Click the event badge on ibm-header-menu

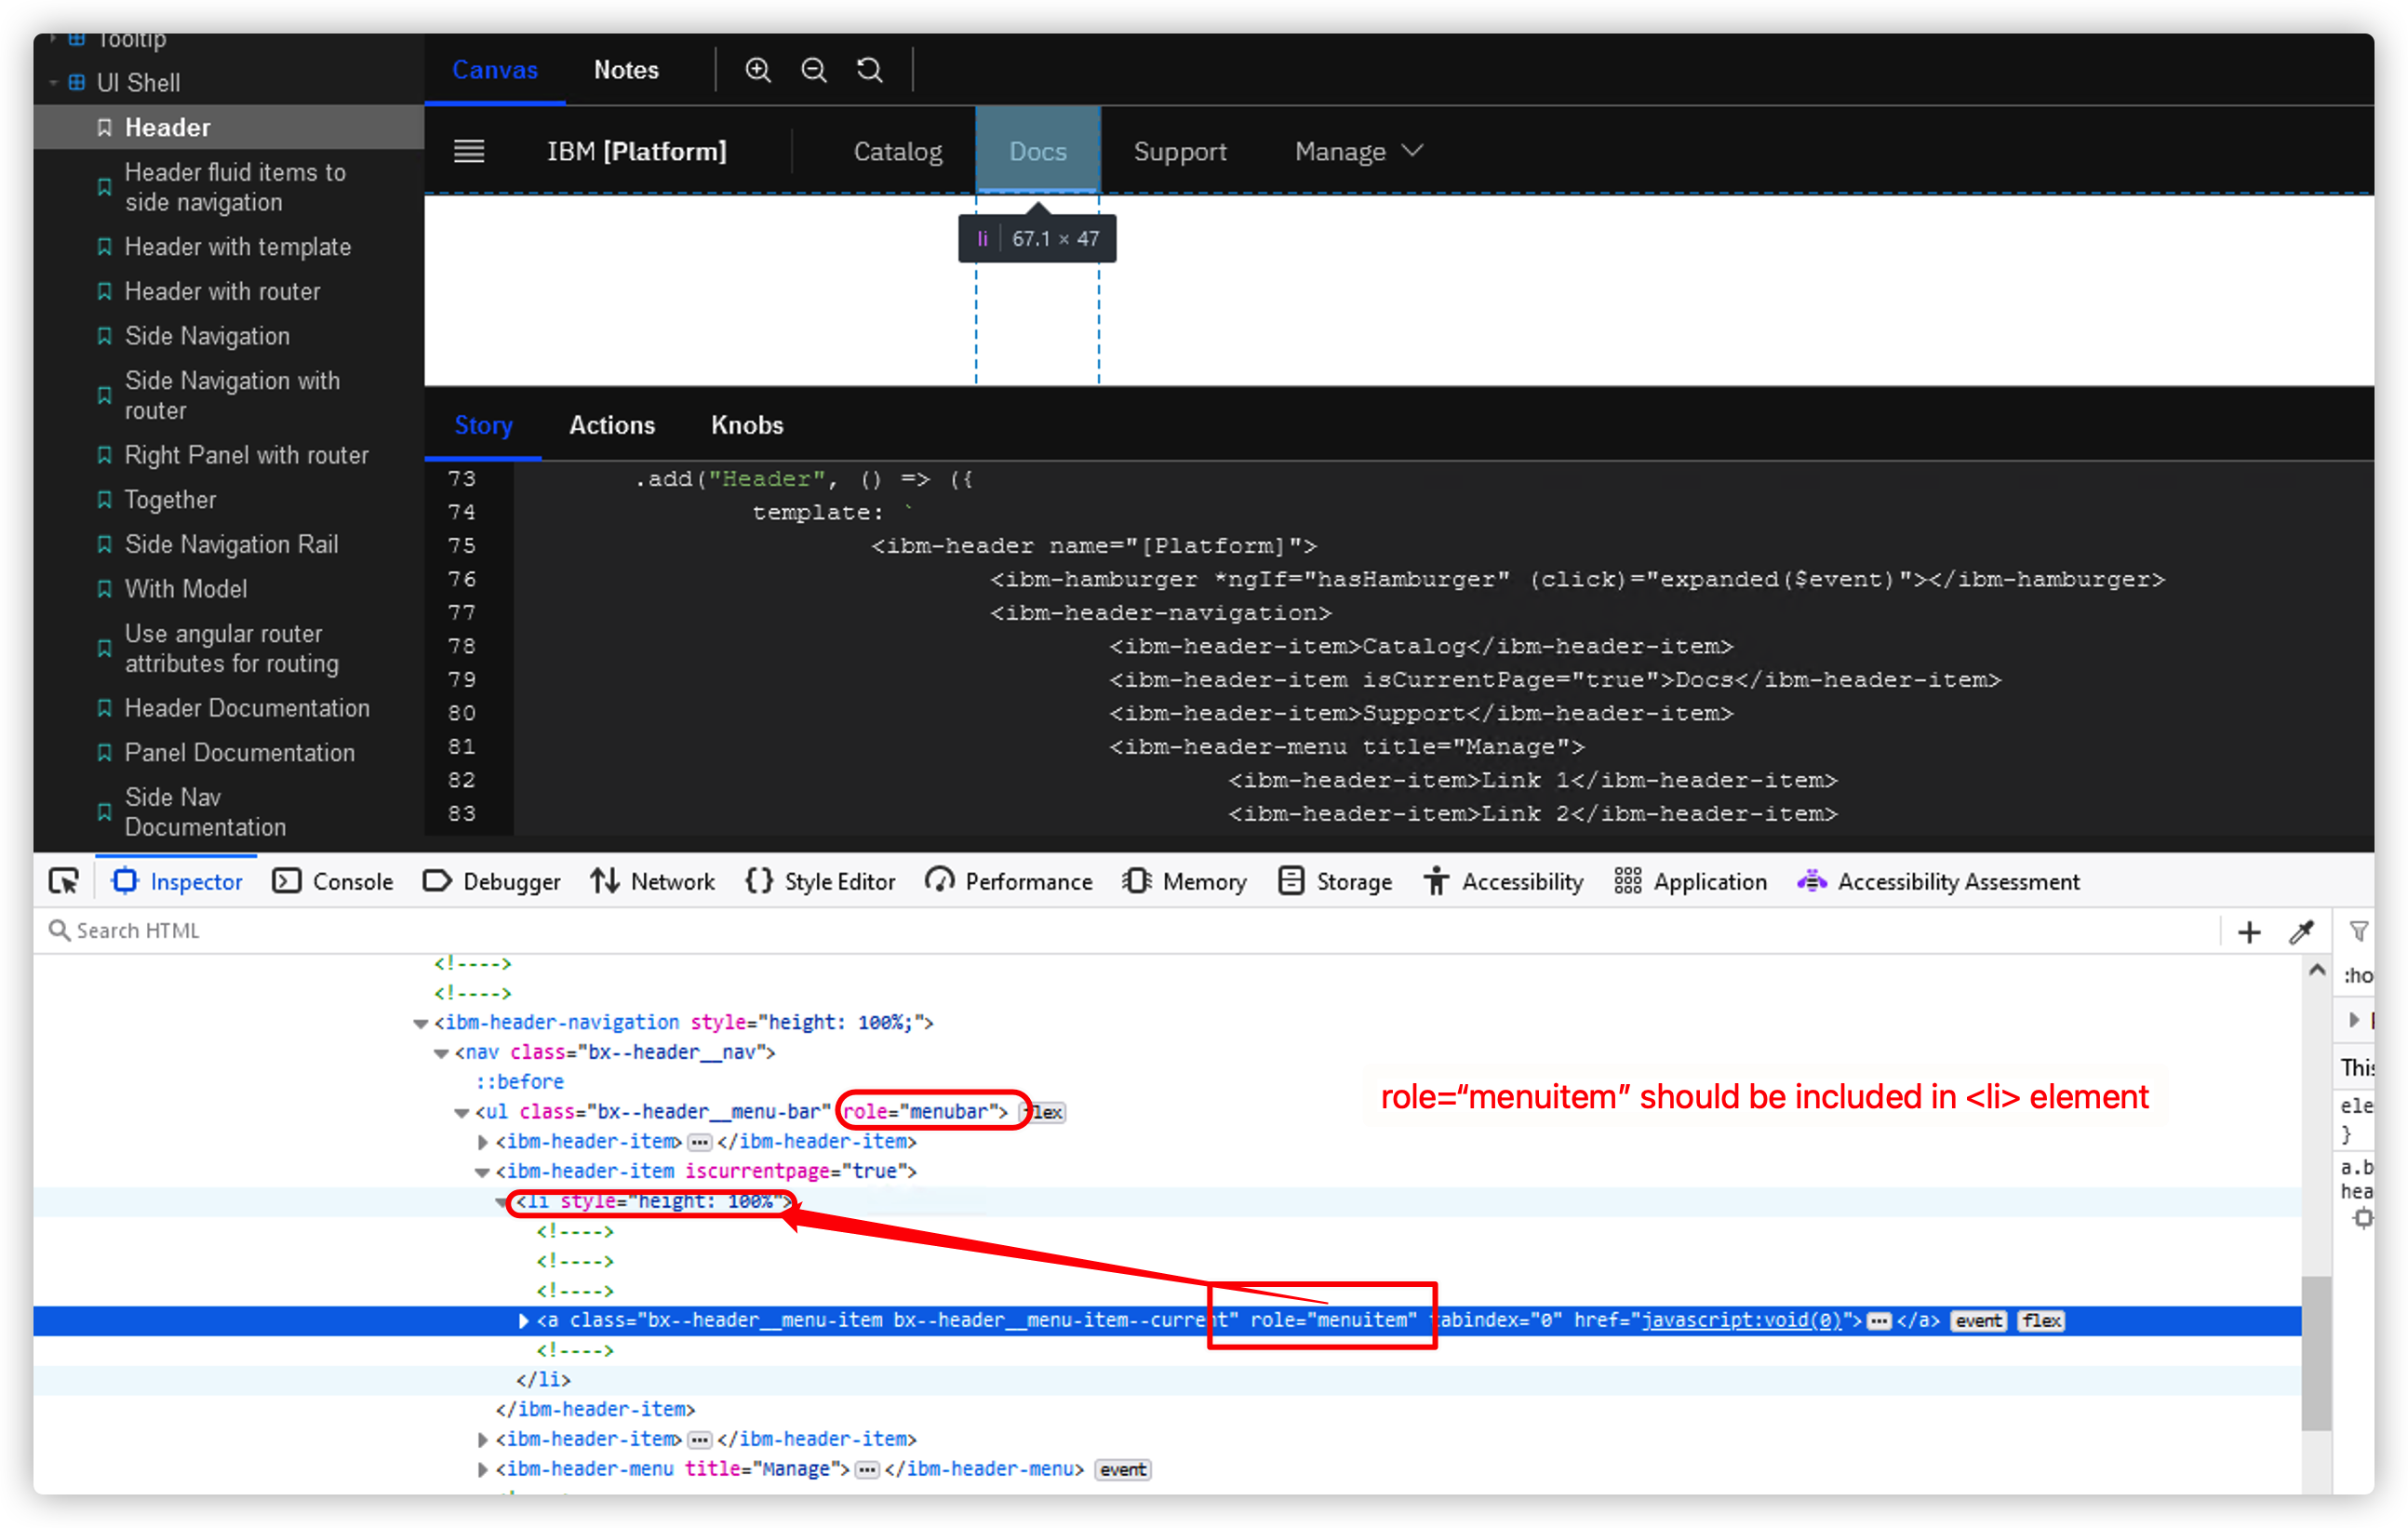click(x=1122, y=1469)
